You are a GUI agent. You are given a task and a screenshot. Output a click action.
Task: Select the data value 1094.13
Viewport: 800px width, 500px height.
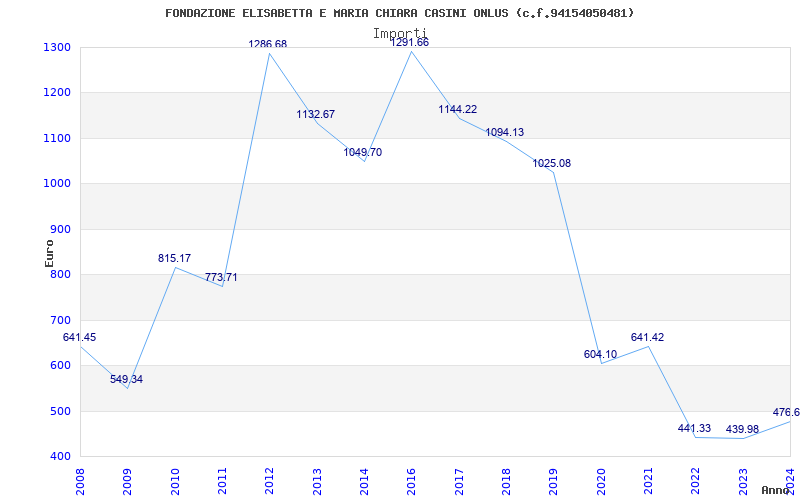[505, 132]
